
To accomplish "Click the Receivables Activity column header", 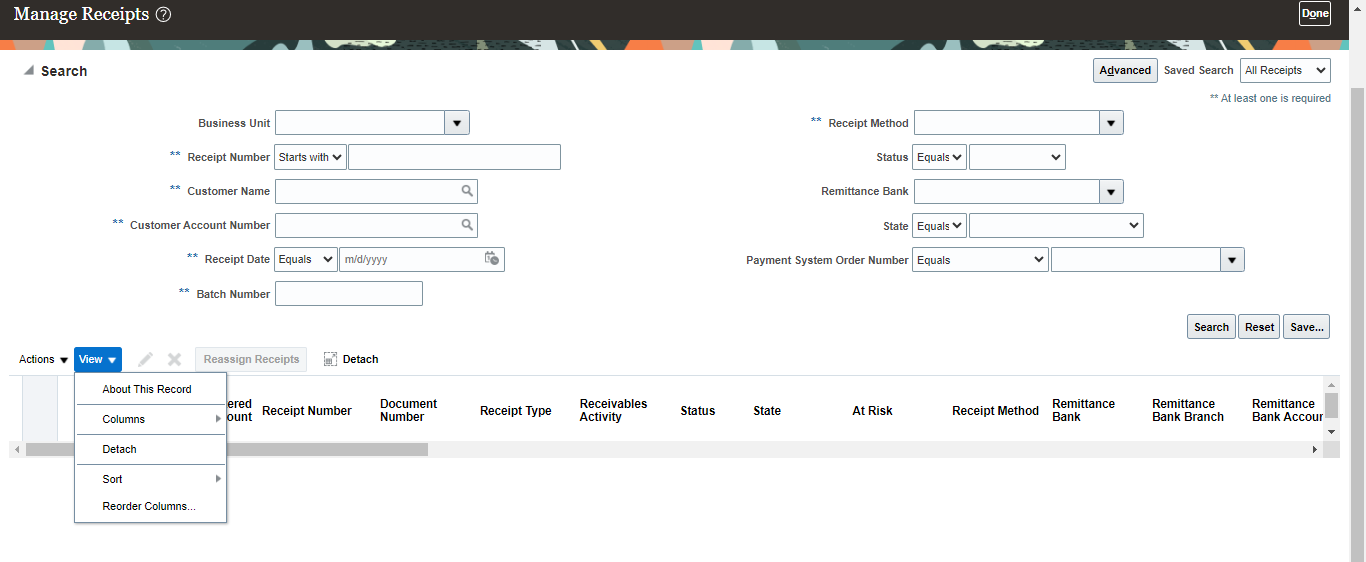I will click(613, 411).
